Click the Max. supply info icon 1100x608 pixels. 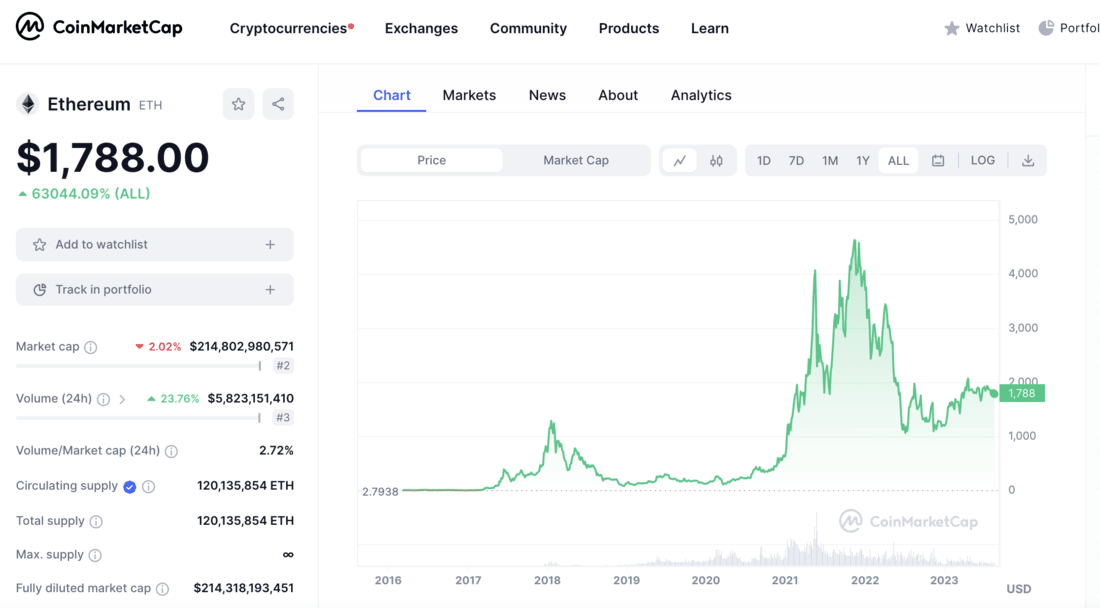[x=95, y=555]
